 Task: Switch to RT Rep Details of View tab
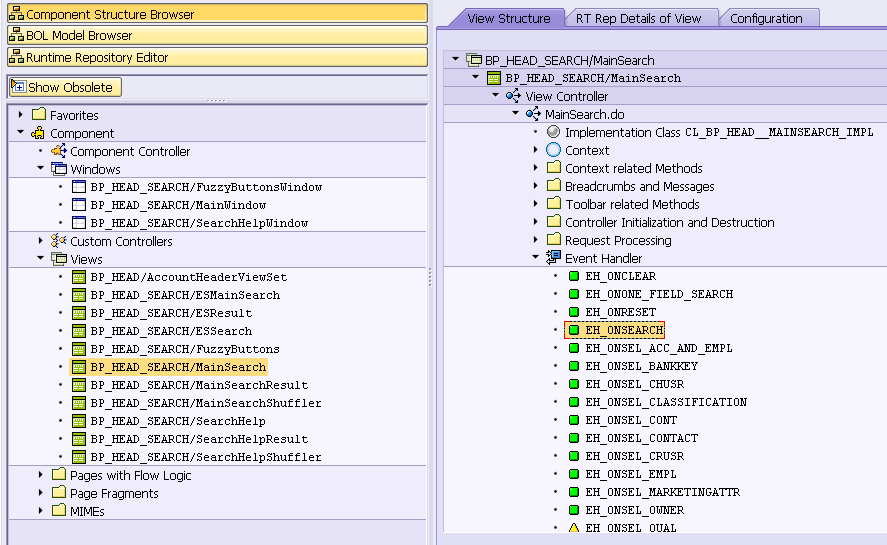point(638,18)
